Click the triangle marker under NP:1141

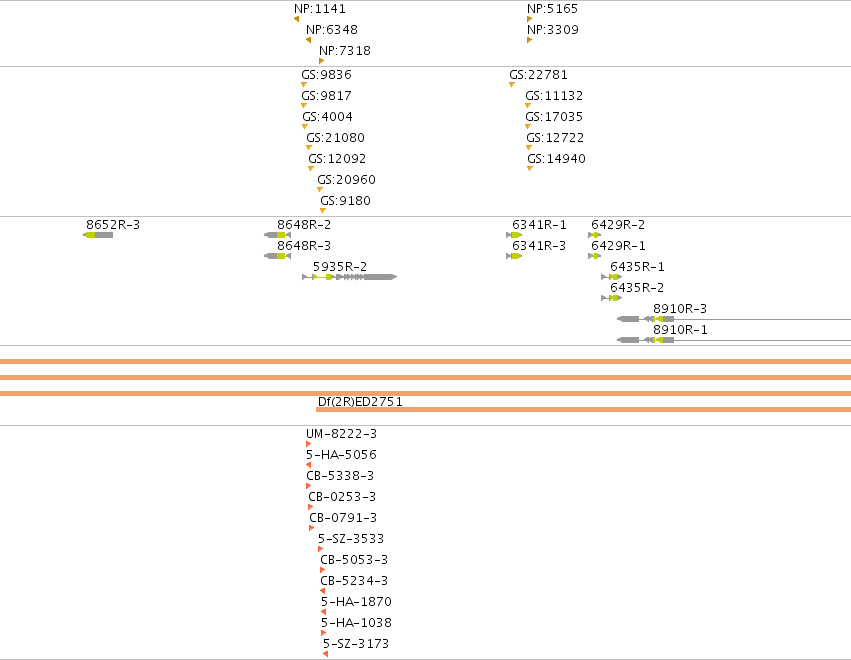tap(296, 20)
